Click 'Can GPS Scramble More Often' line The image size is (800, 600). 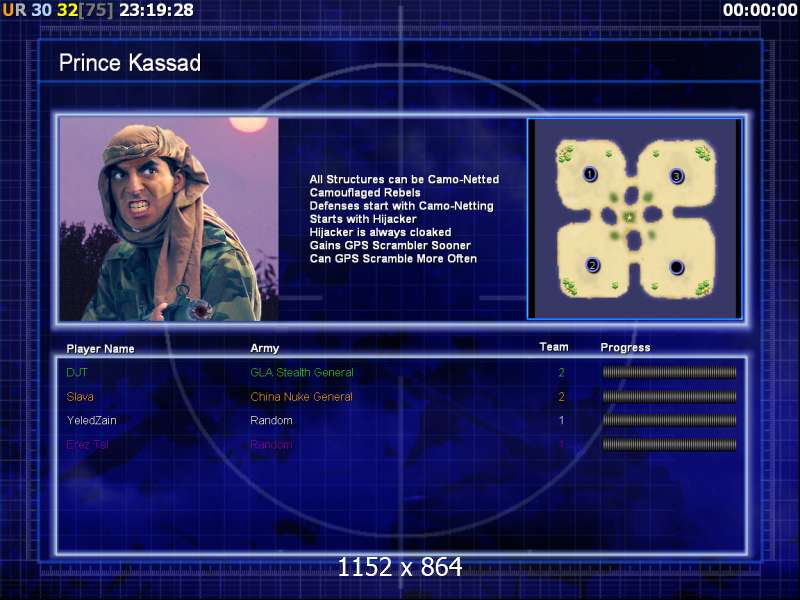click(393, 259)
